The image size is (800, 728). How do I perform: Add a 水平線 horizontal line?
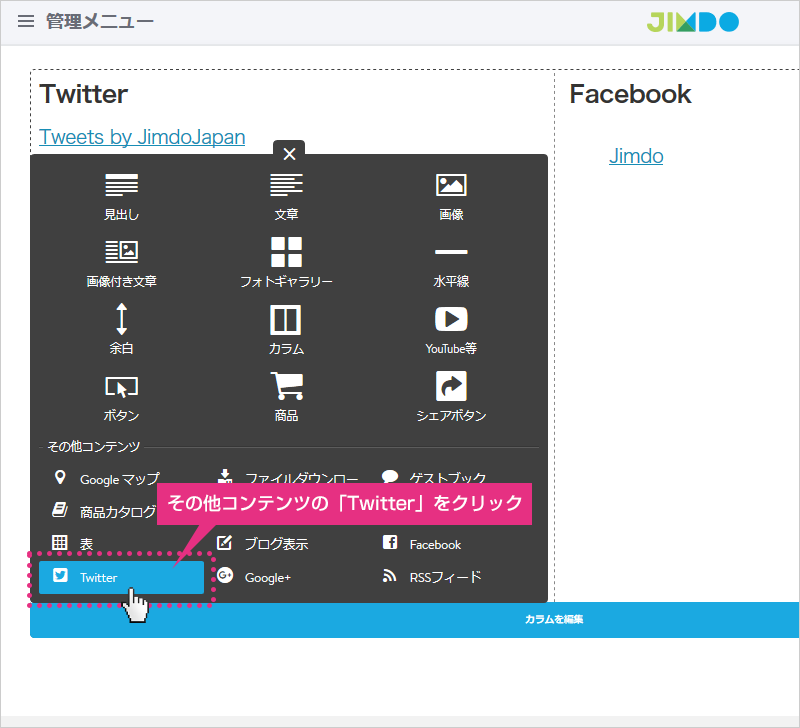[451, 268]
